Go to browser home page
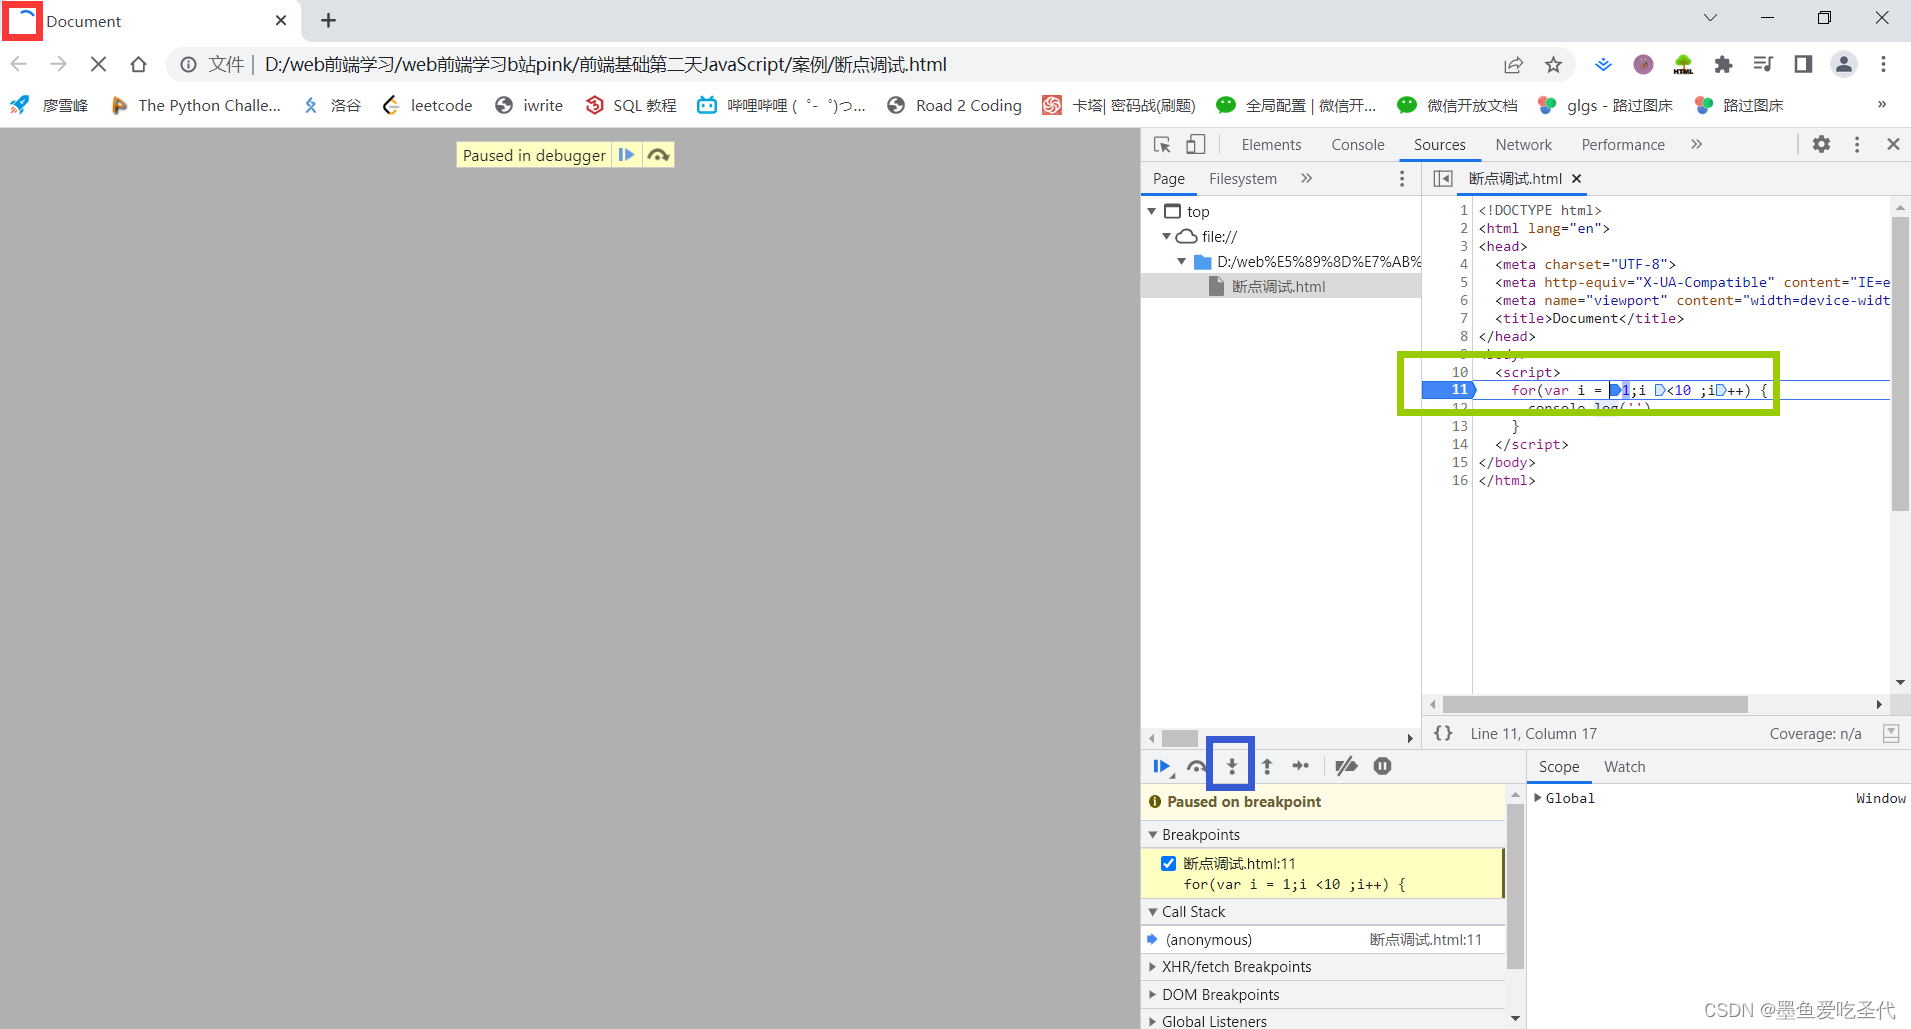Image resolution: width=1911 pixels, height=1029 pixels. tap(138, 64)
